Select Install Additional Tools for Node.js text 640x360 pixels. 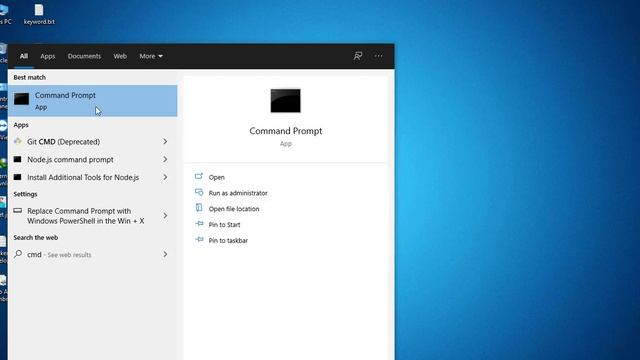pos(83,178)
